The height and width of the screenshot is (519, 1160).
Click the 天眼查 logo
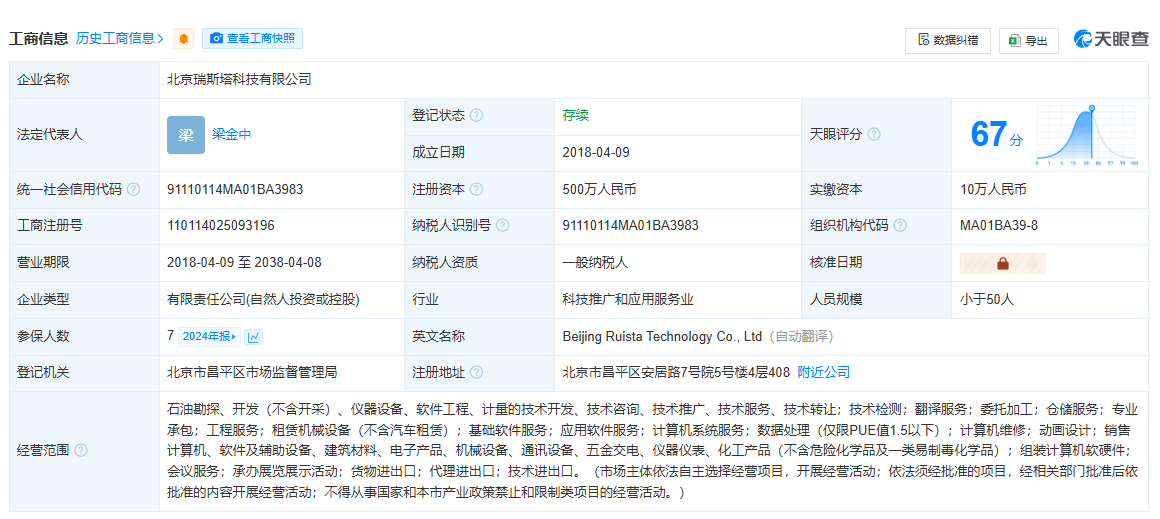coord(1112,40)
